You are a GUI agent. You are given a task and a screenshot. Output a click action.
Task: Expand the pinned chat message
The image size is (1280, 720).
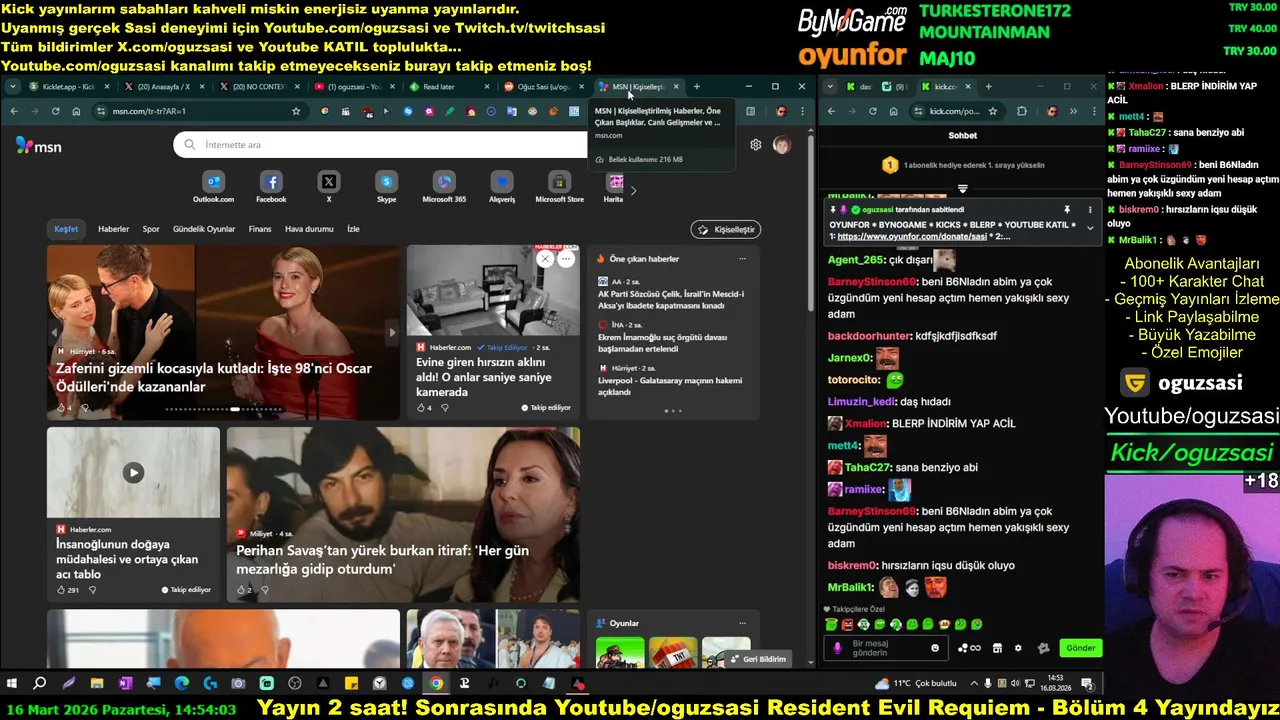1090,228
